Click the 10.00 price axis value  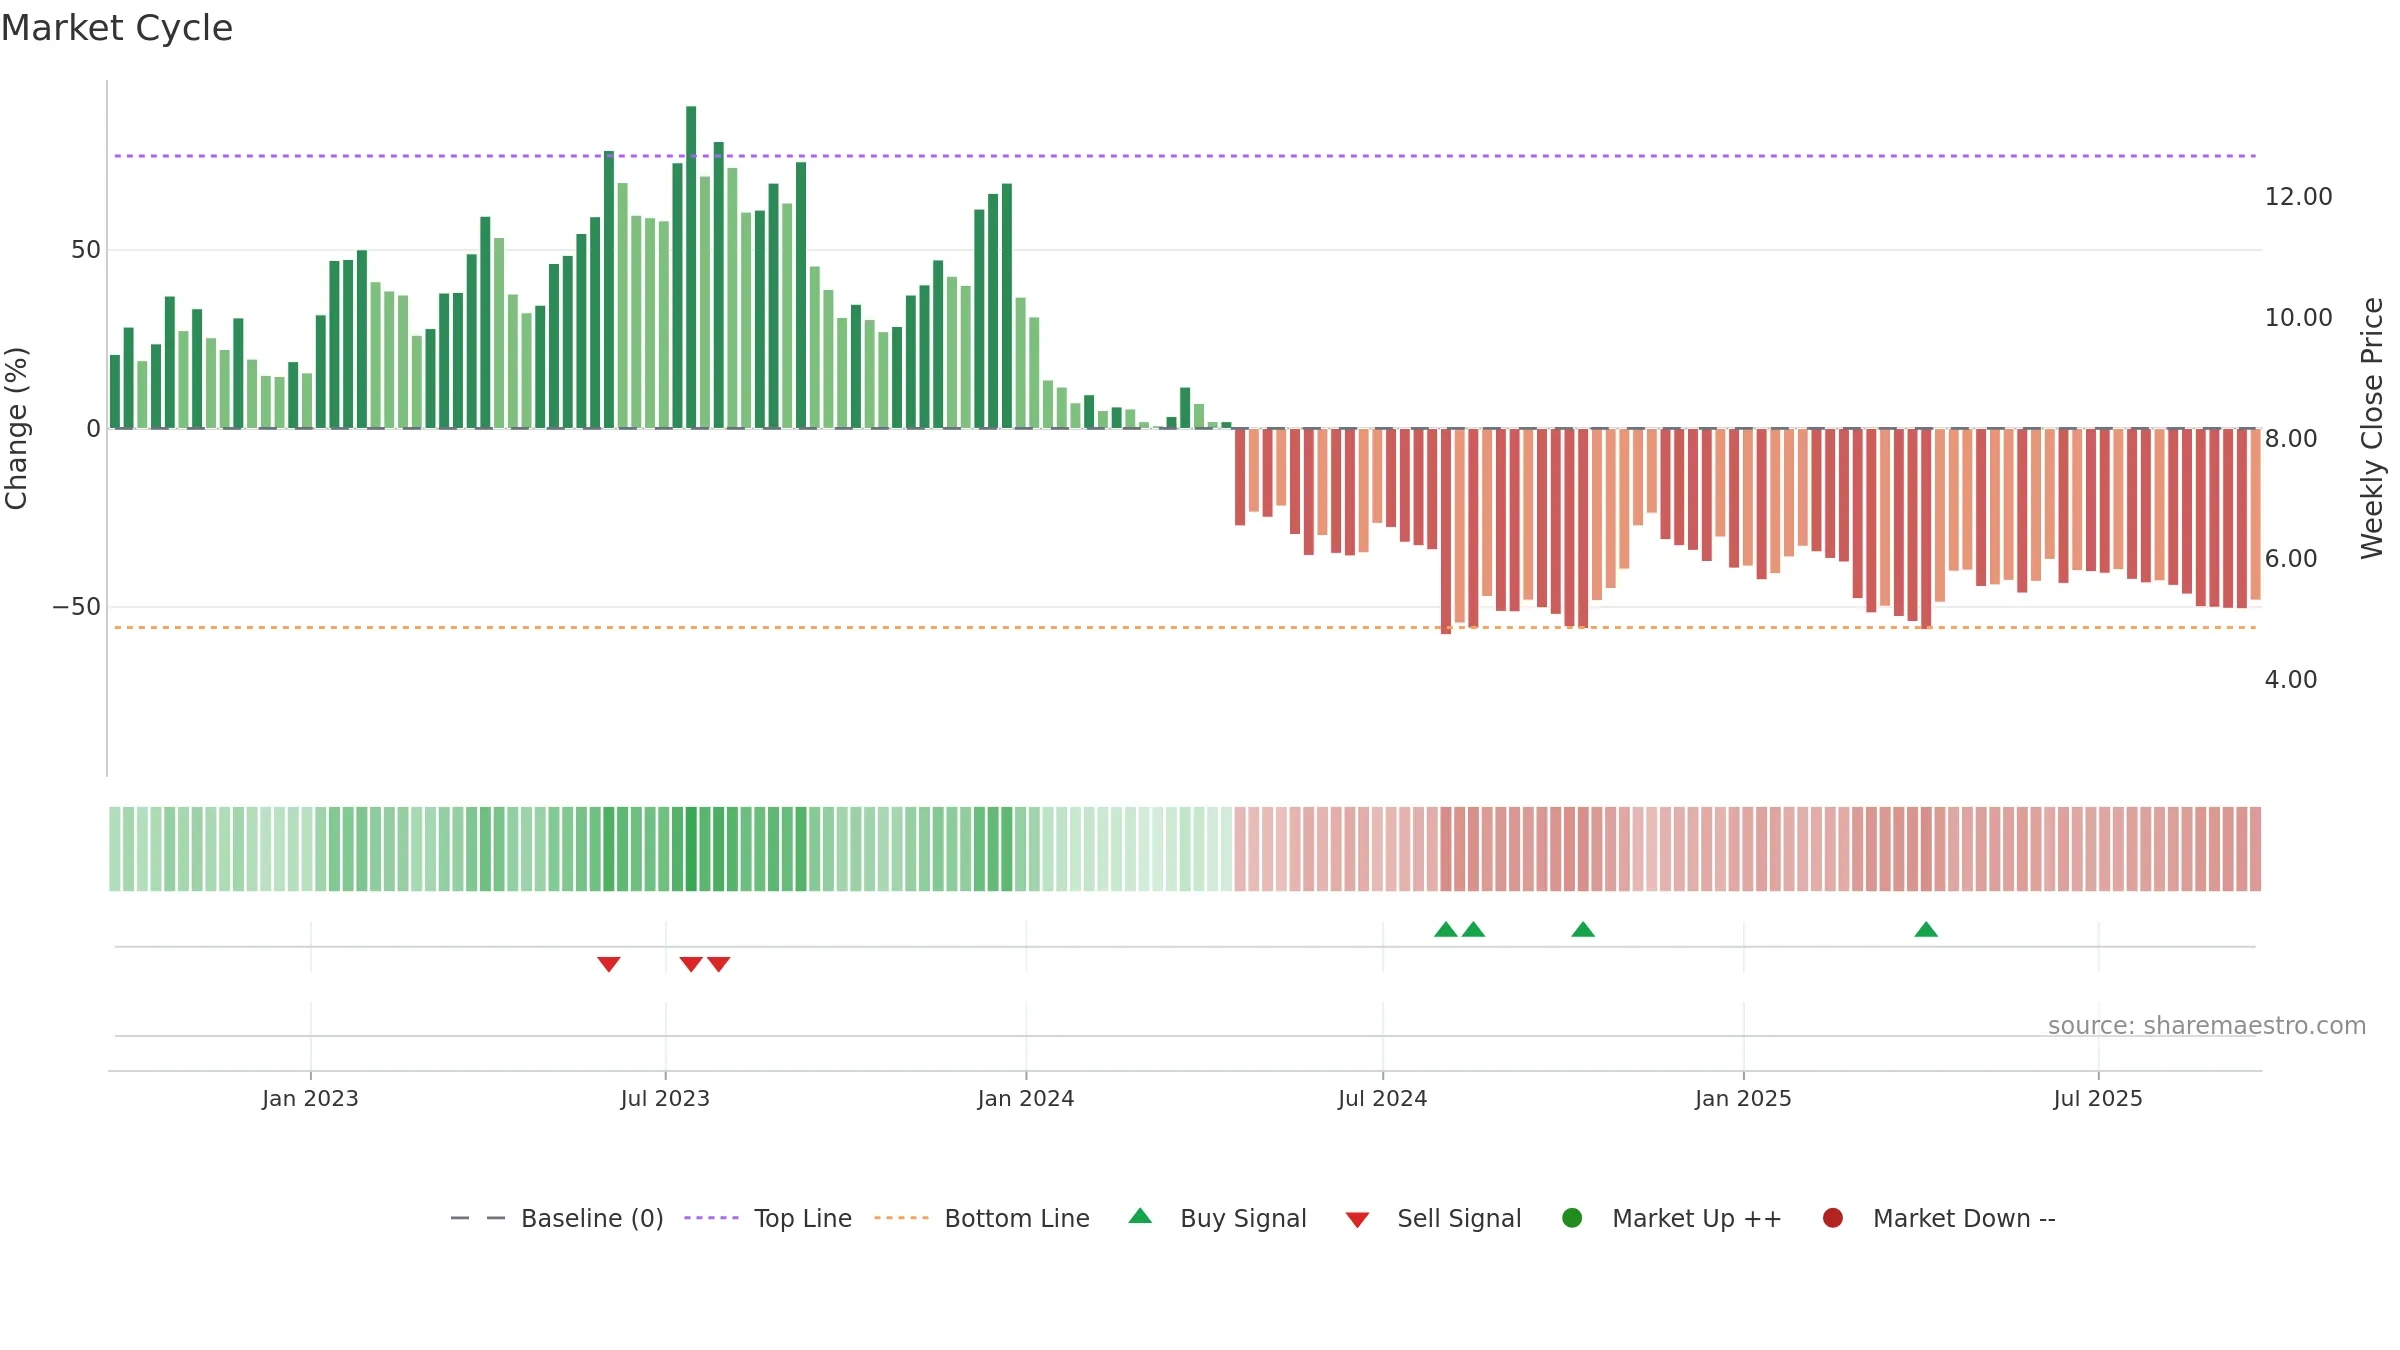tap(2298, 317)
